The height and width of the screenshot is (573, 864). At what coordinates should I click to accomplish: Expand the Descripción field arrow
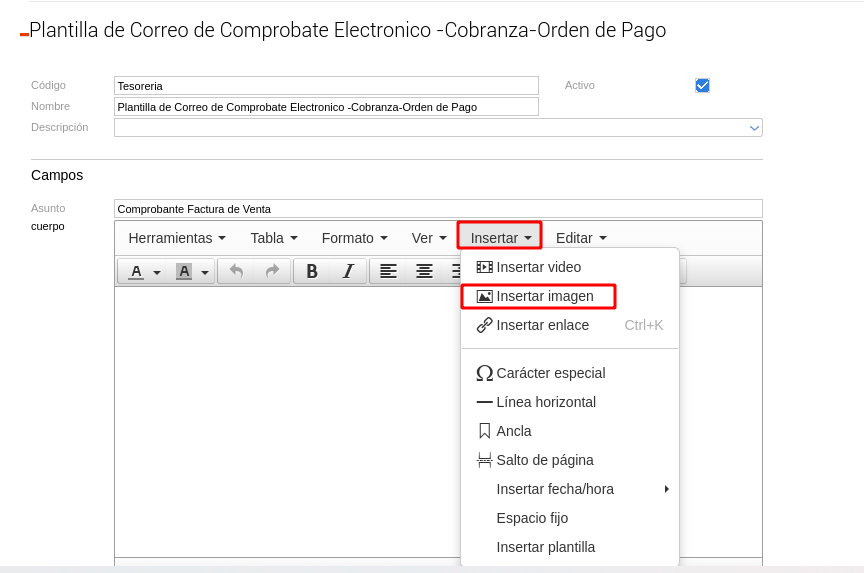coord(754,128)
